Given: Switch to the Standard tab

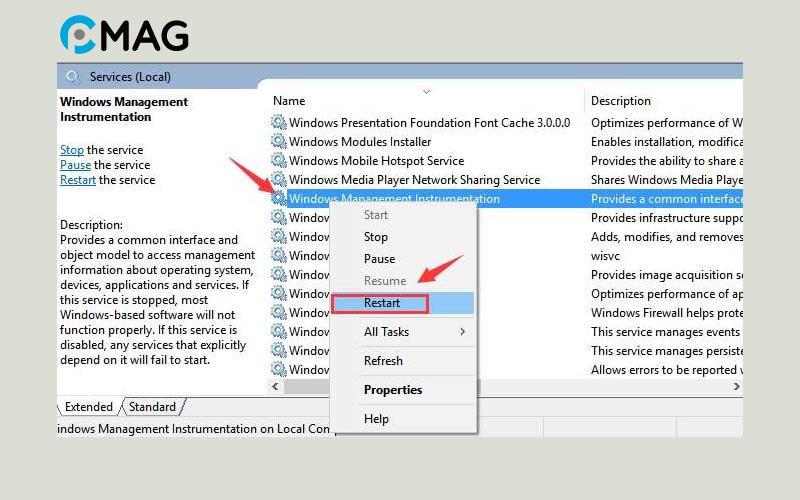Looking at the screenshot, I should click(152, 407).
